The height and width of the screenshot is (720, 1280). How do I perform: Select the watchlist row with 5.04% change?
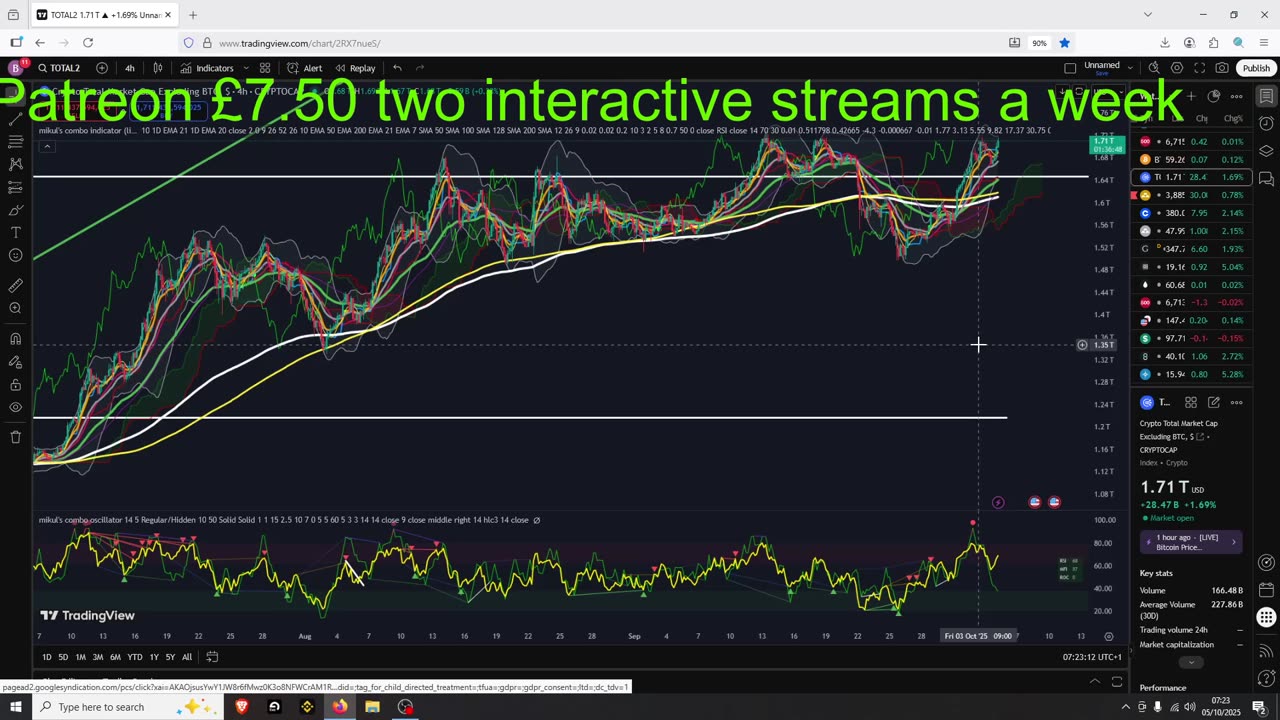[1192, 267]
